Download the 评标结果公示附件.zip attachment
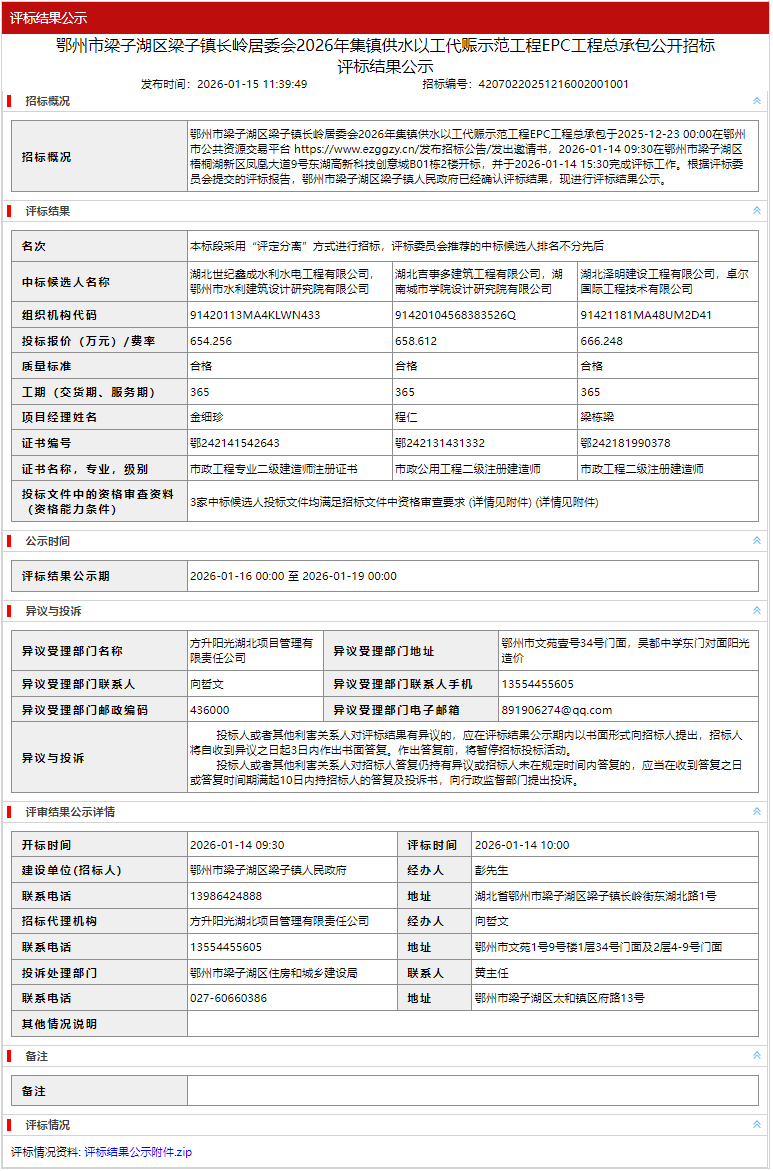This screenshot has width=773, height=1171. click(137, 1152)
